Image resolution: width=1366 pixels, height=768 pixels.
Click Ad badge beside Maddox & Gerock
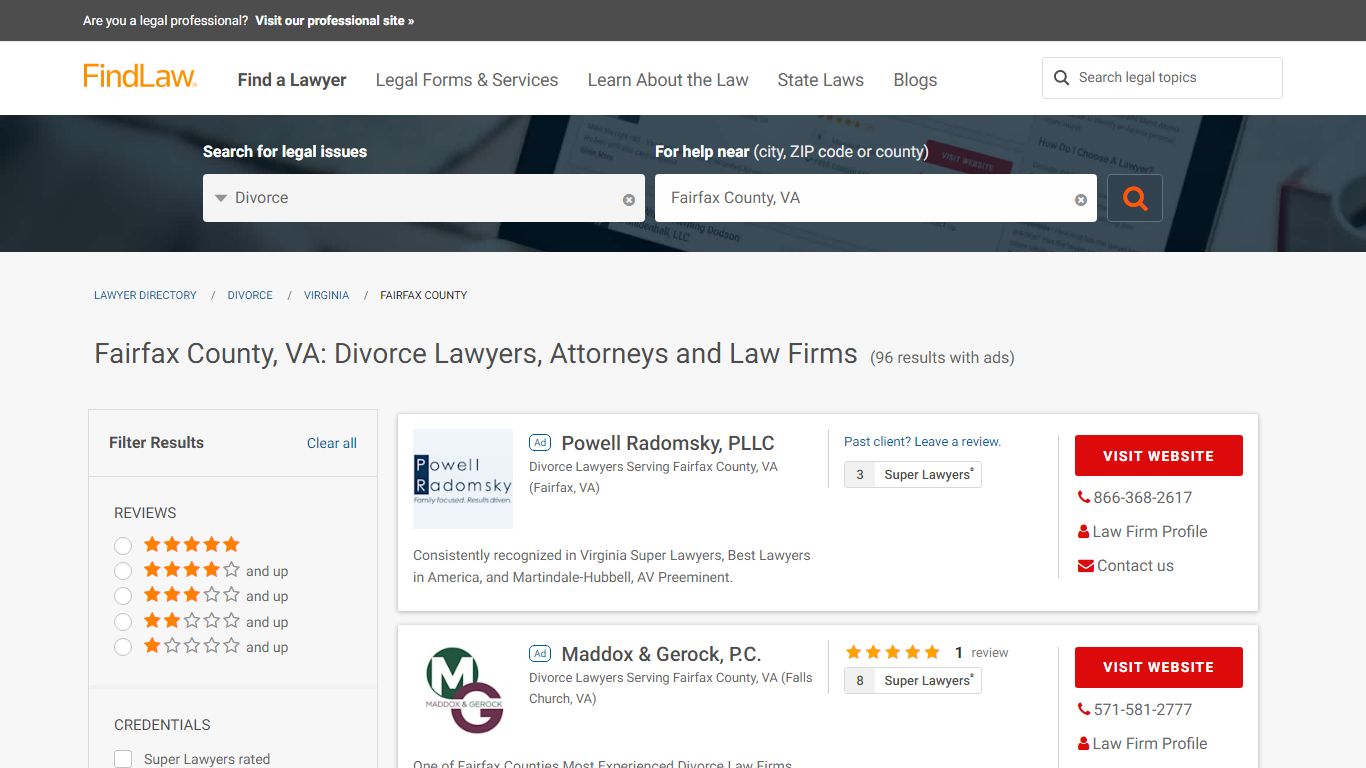tap(540, 654)
